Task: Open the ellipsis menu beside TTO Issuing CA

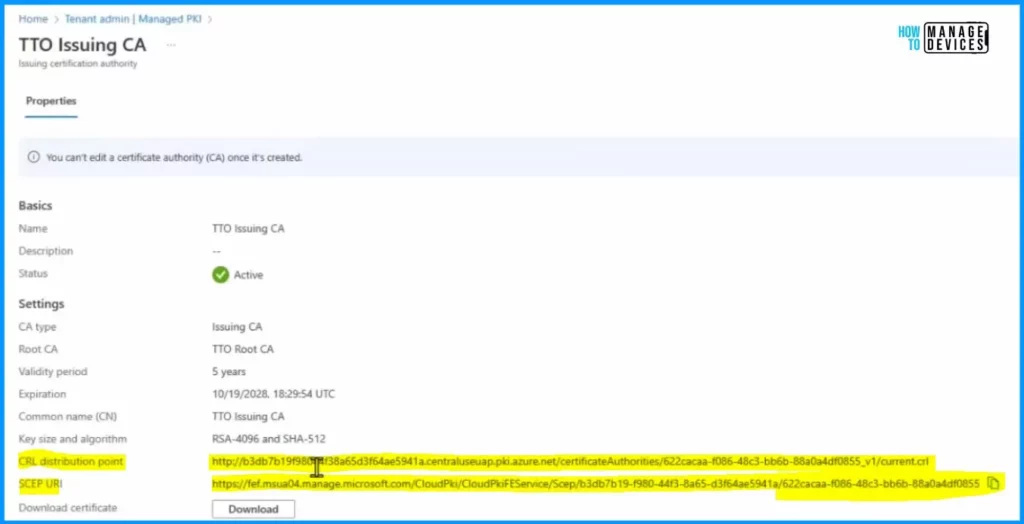Action: coord(171,45)
